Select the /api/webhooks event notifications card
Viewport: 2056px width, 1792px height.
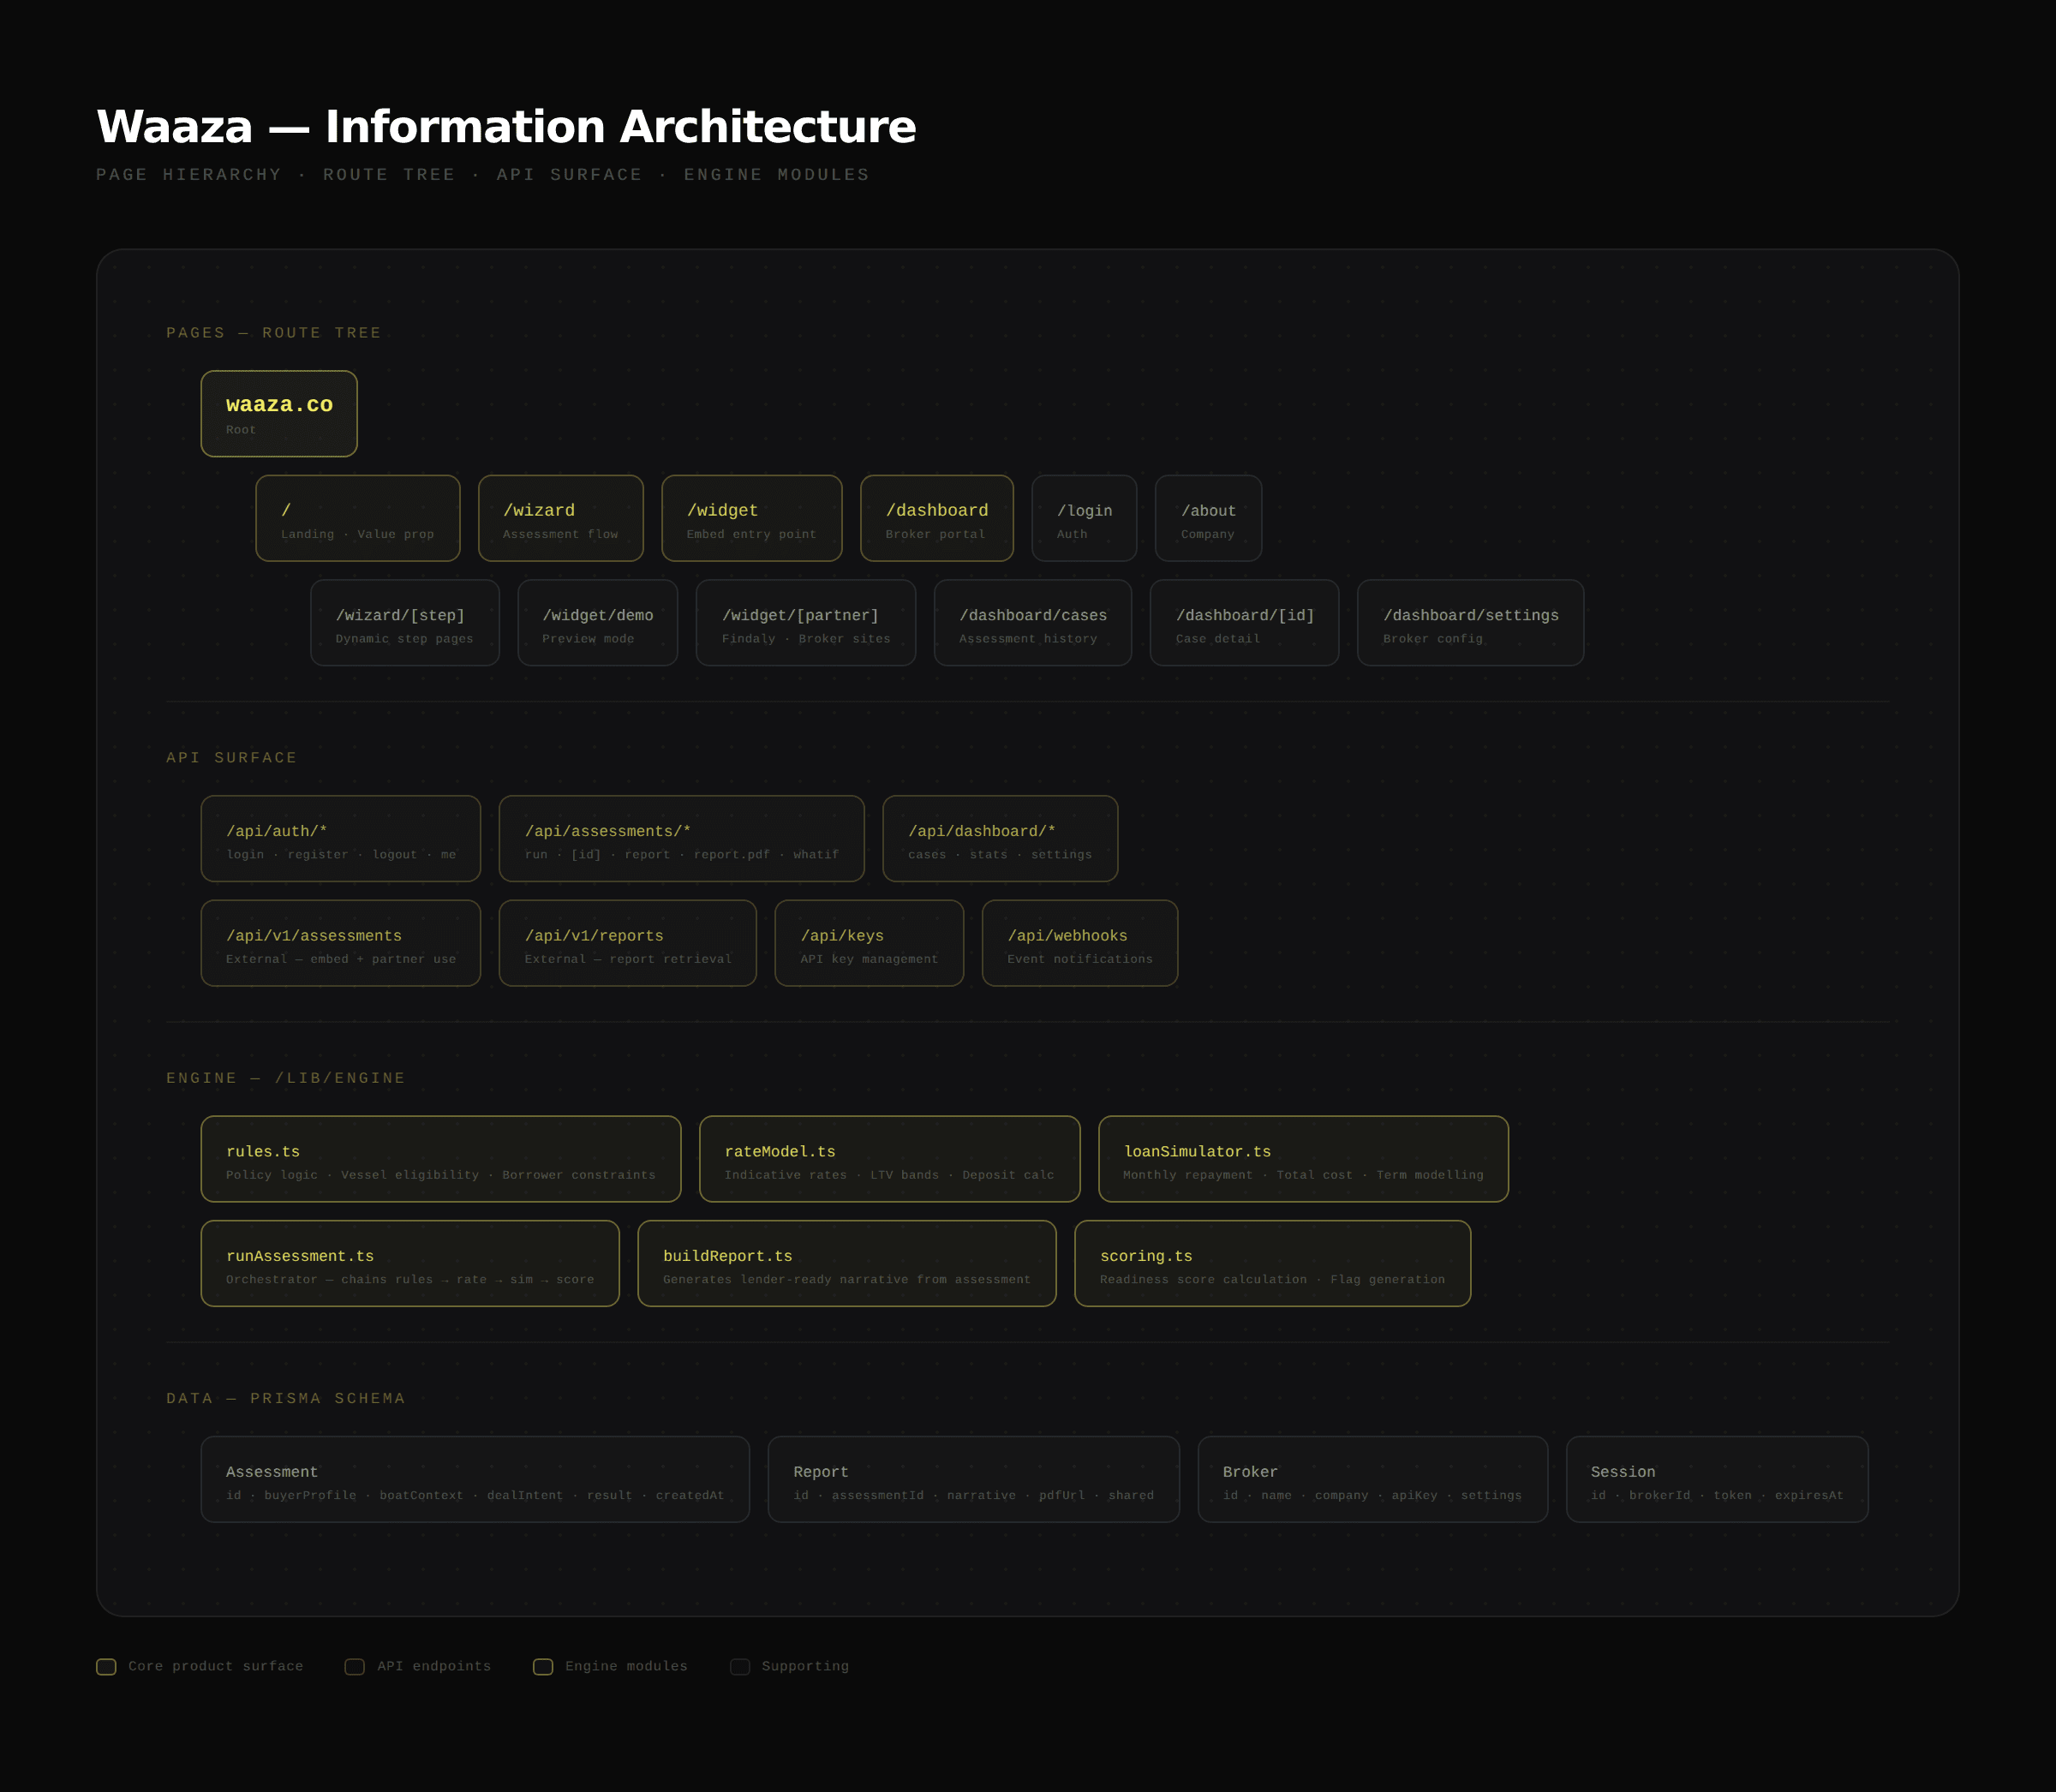click(x=1079, y=943)
